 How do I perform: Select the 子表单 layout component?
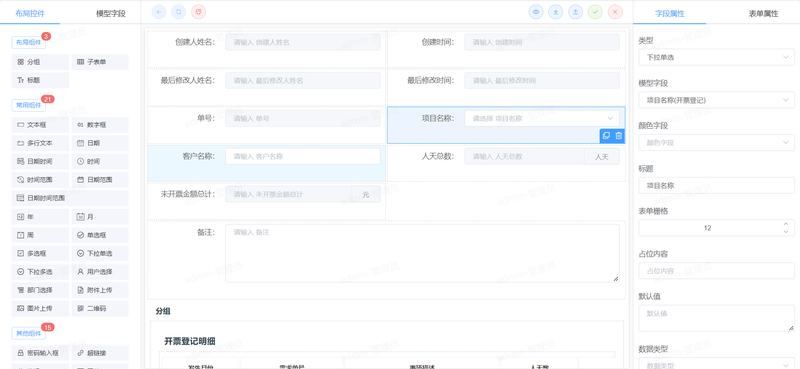coord(100,62)
